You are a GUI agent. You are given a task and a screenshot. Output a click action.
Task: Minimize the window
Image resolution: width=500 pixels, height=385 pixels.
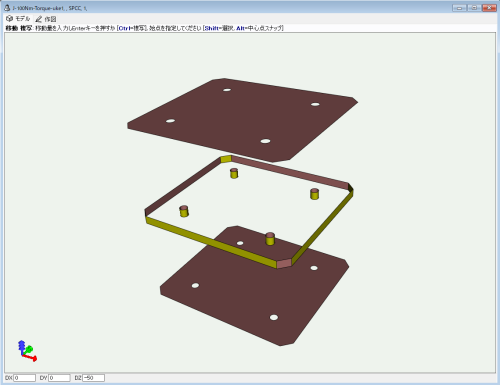459,8
